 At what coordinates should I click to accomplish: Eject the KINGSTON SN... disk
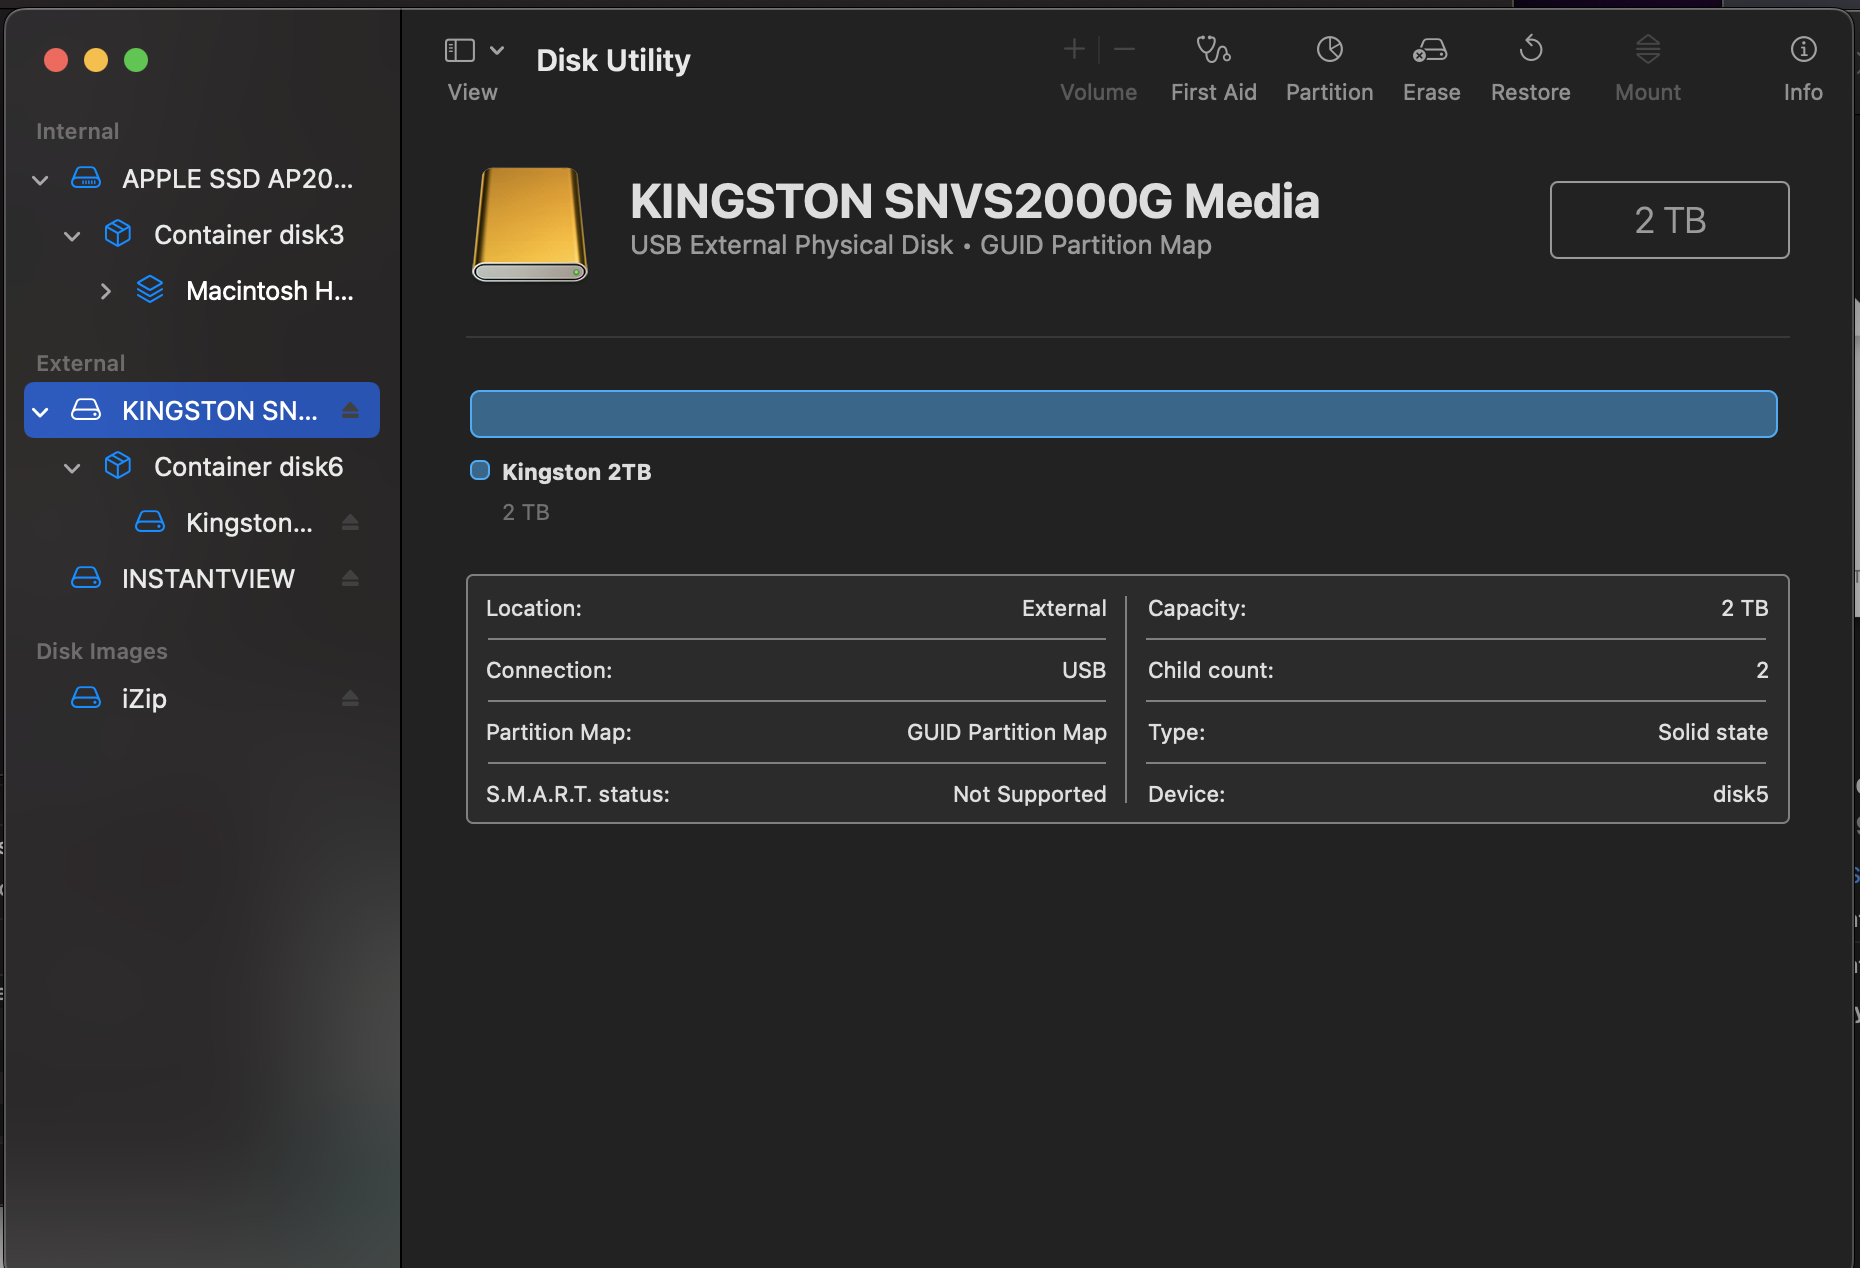click(x=350, y=411)
